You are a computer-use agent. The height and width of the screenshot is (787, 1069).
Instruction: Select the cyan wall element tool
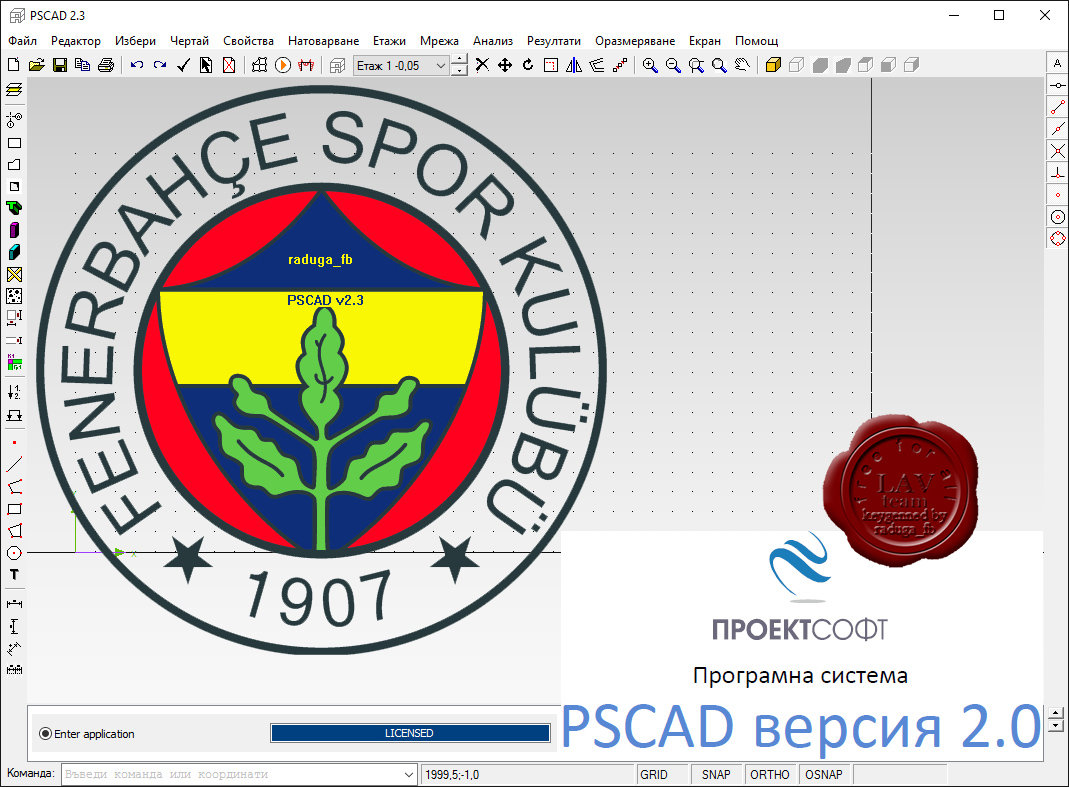(14, 252)
